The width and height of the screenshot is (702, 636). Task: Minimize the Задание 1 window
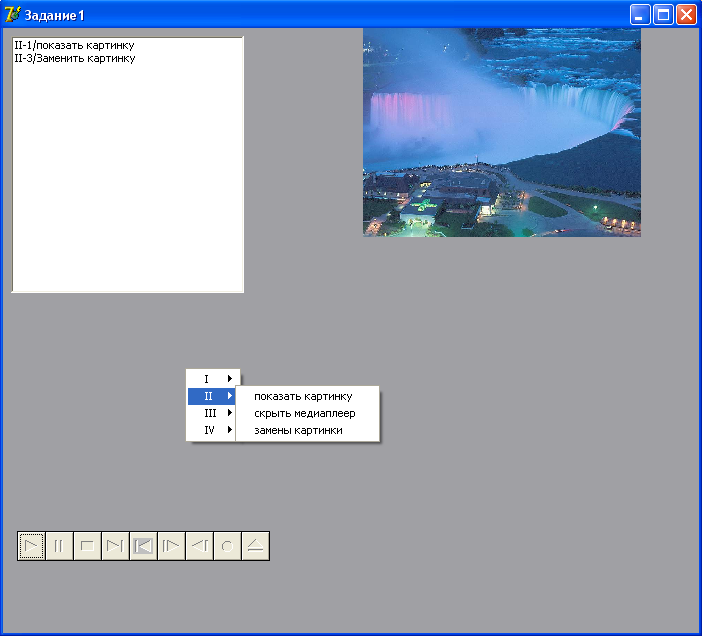tap(640, 15)
